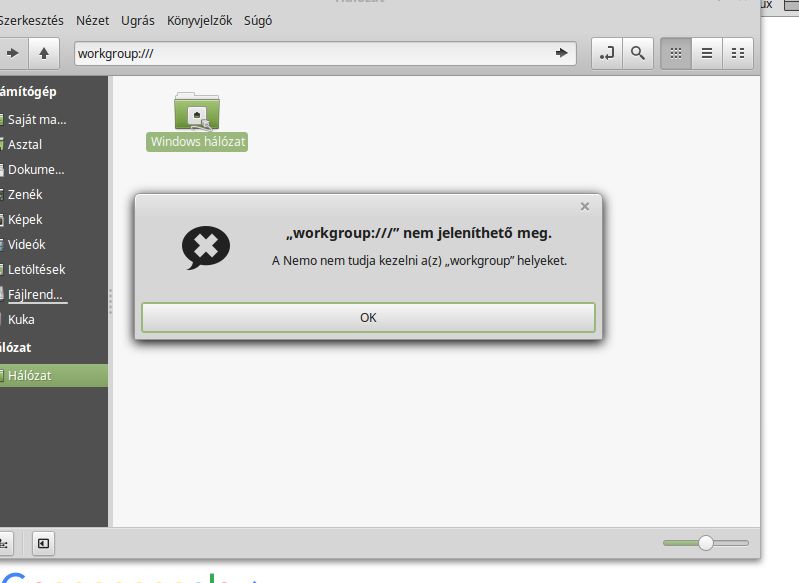
Task: Open the Windows hálózat folder icon
Action: (x=197, y=111)
